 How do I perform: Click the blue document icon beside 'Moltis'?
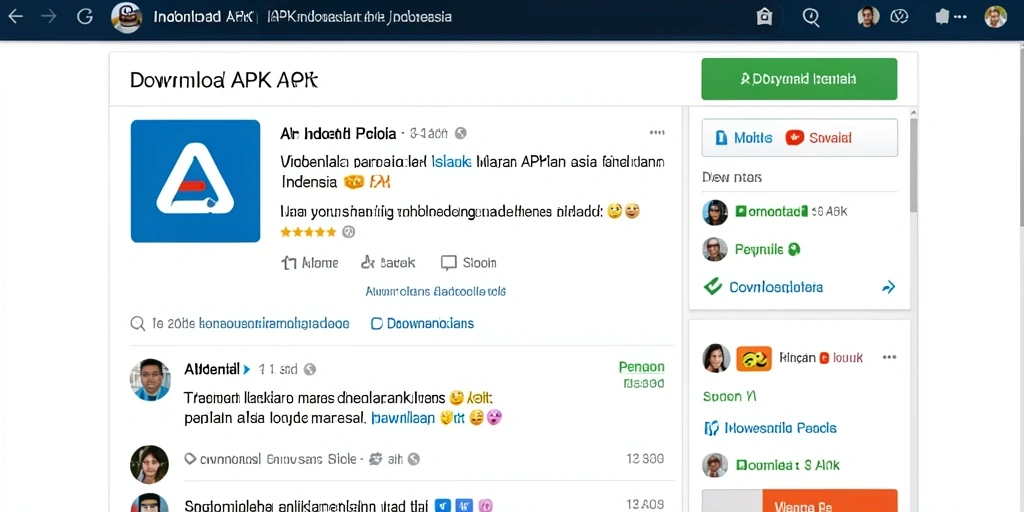coord(721,138)
